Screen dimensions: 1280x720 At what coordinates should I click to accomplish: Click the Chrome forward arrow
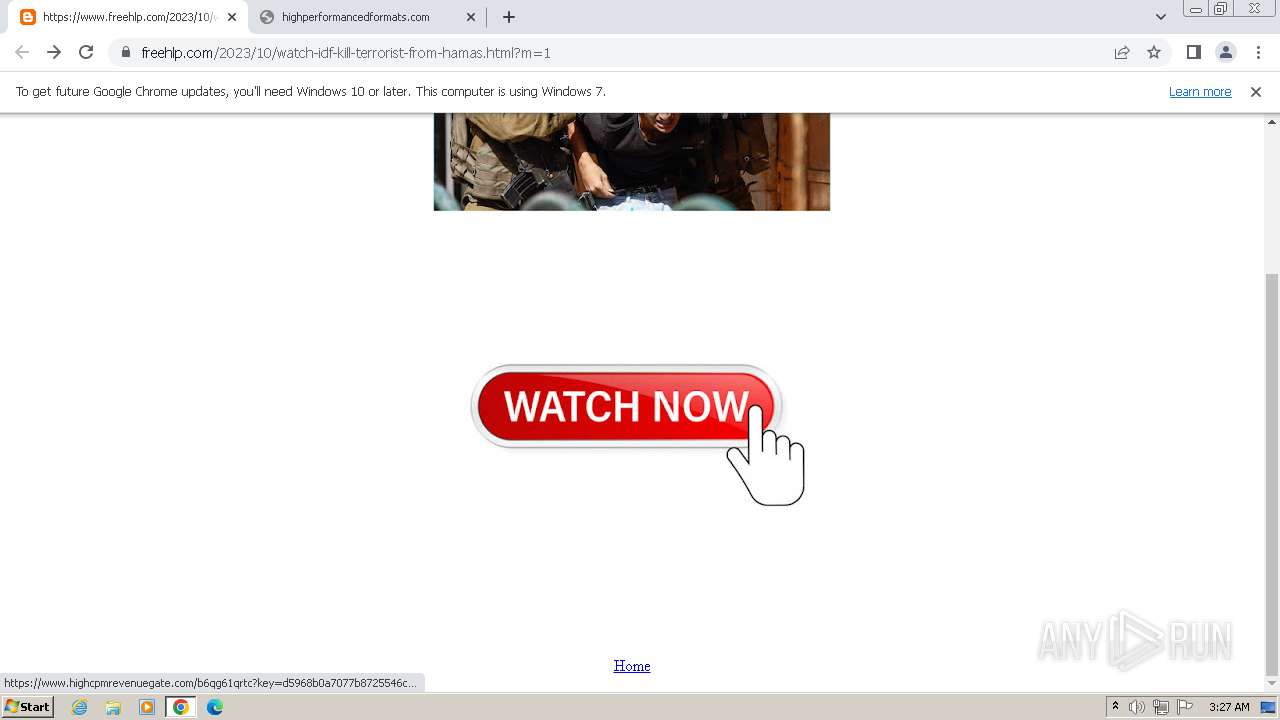[x=54, y=52]
